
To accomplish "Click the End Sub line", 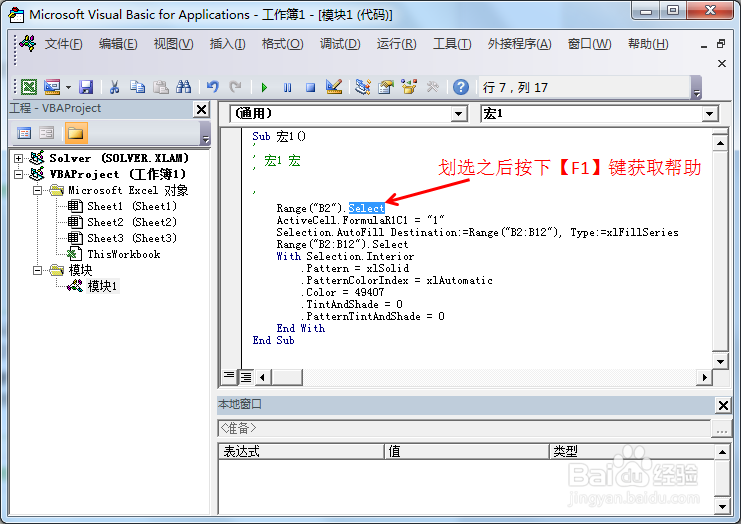I will coord(273,340).
